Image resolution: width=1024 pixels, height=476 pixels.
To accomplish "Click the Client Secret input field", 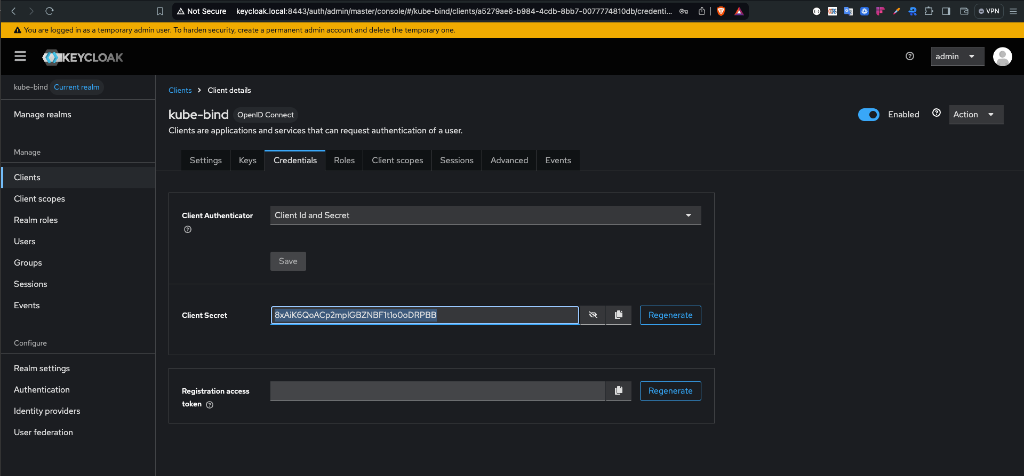I will [x=425, y=315].
